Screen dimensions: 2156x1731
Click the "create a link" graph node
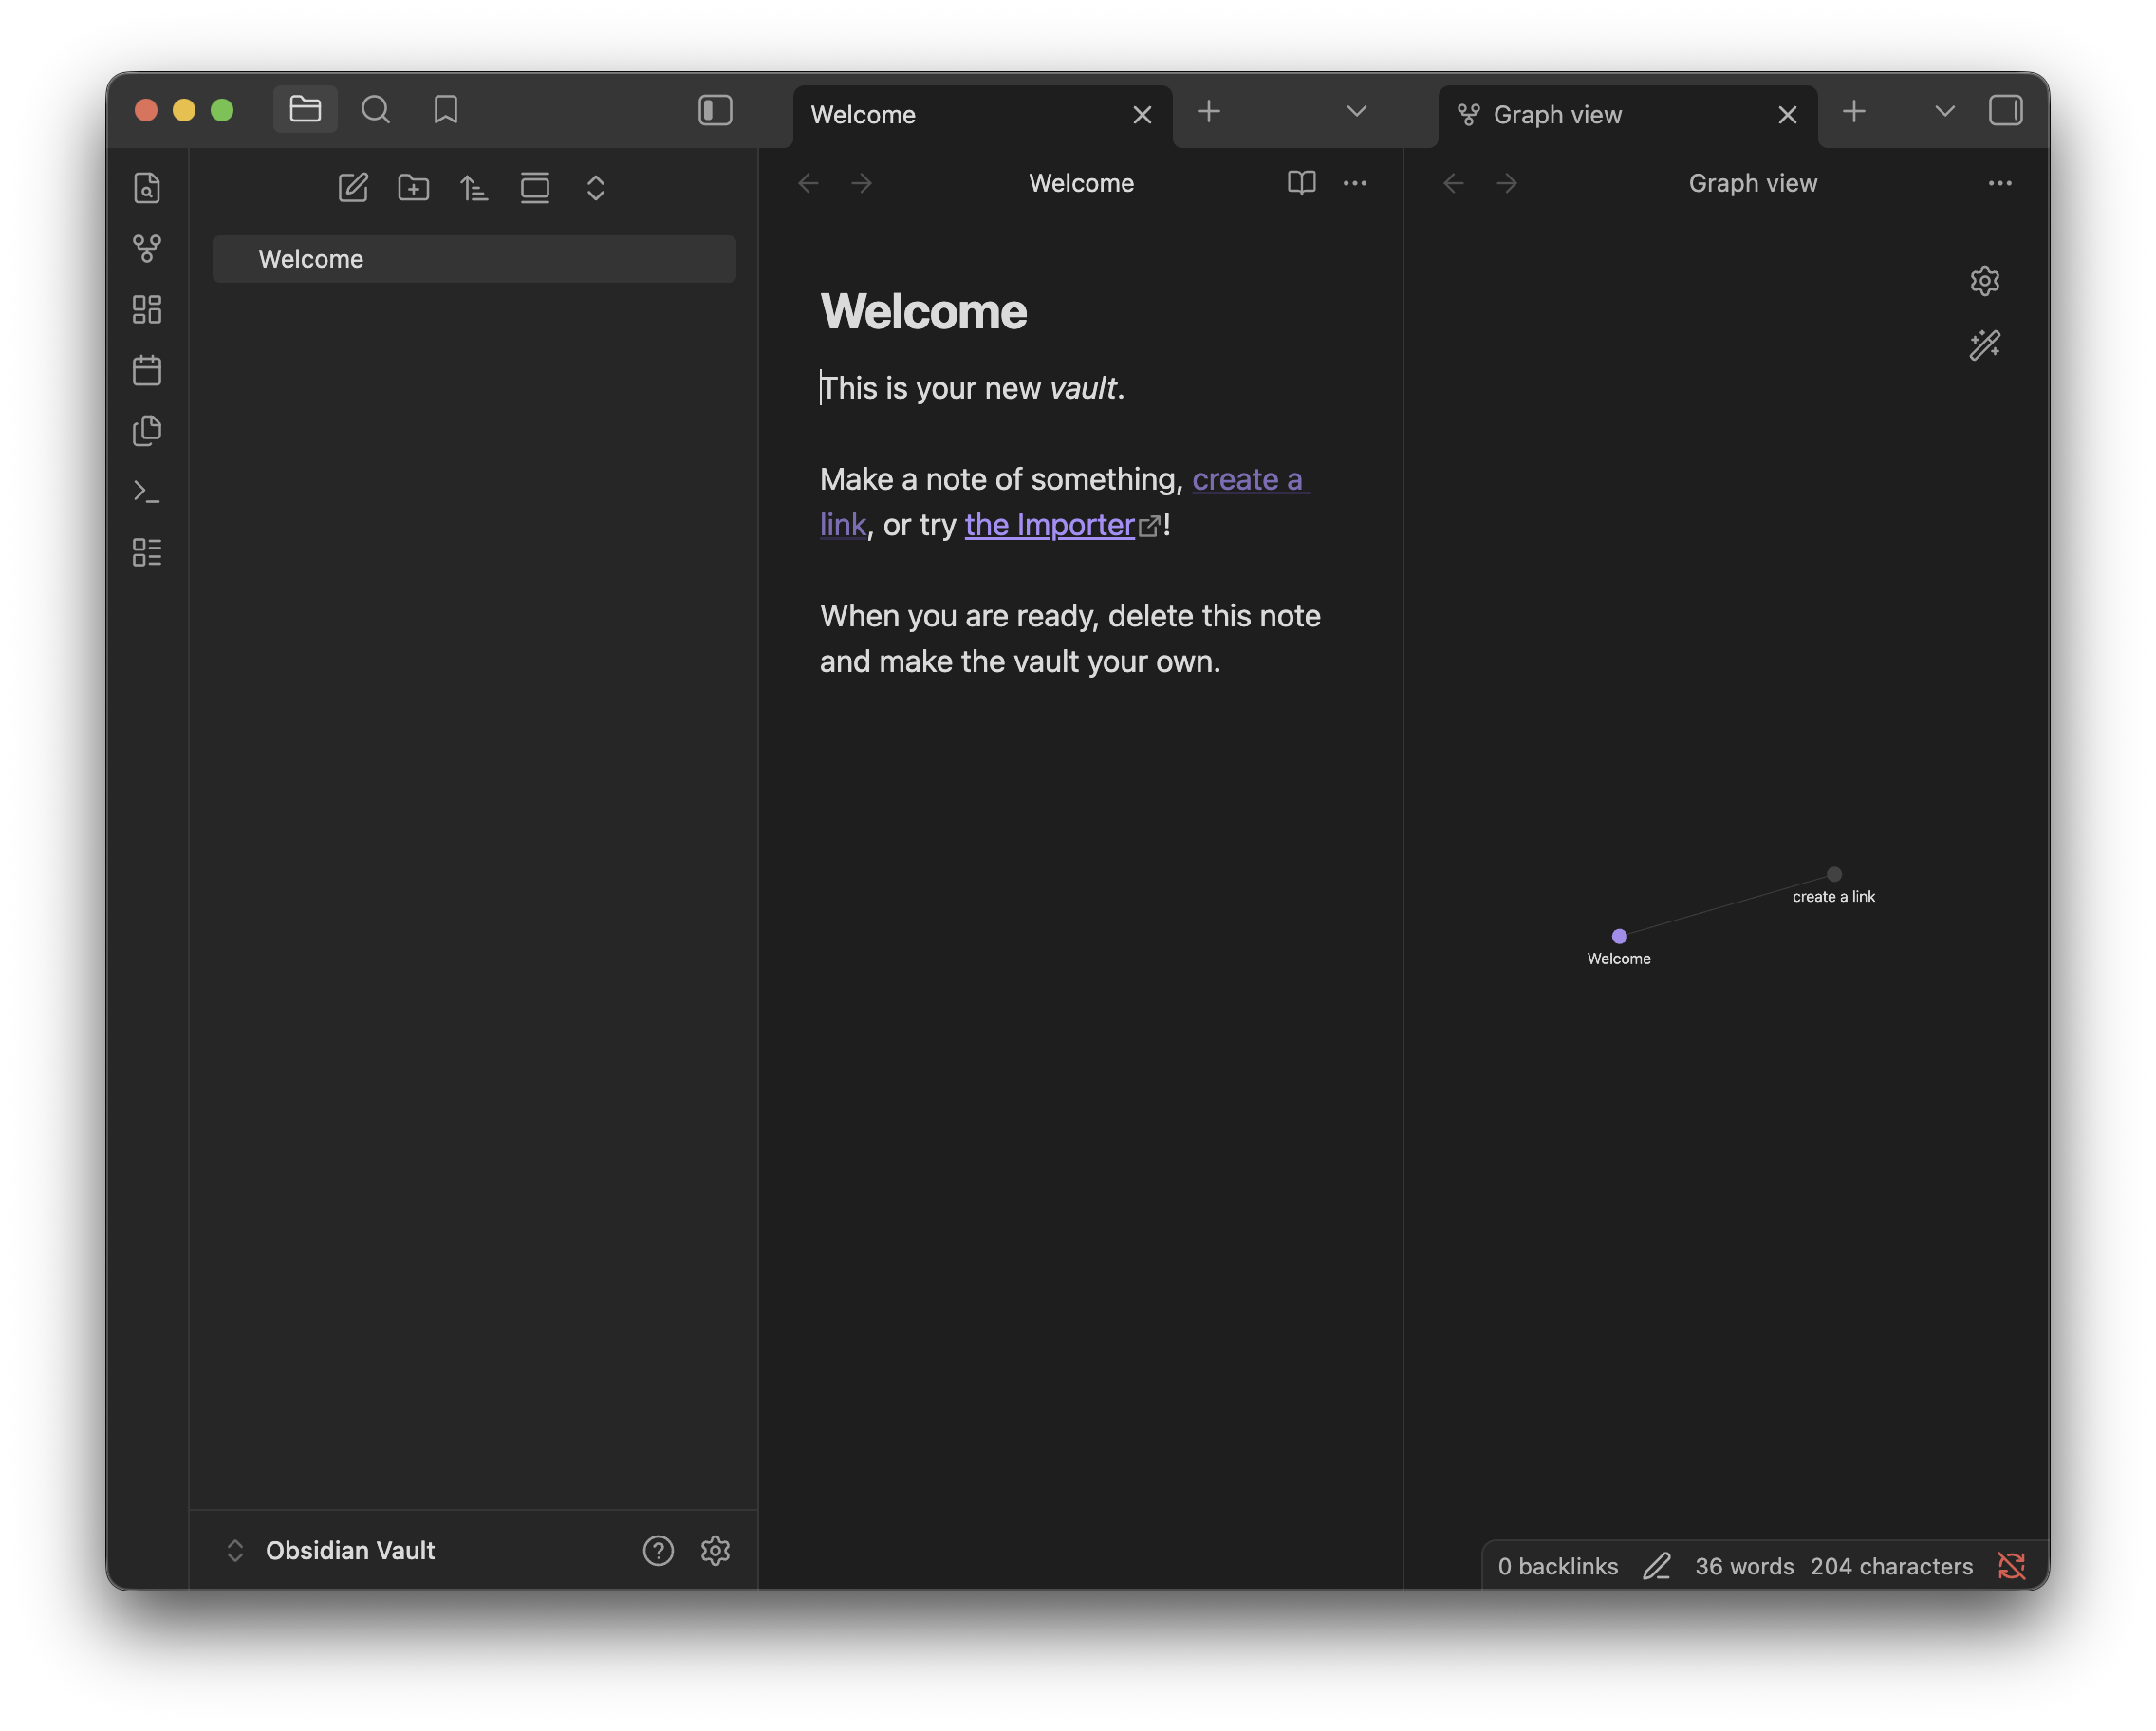click(1833, 874)
